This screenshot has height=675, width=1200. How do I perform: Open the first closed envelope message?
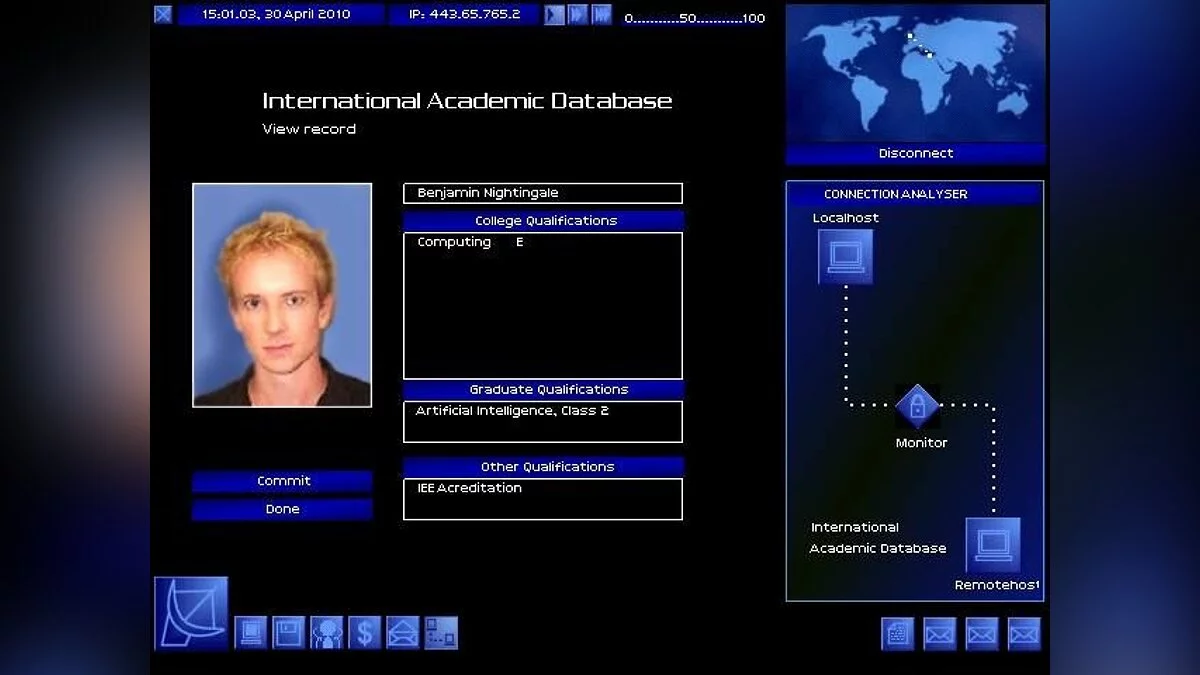click(939, 634)
